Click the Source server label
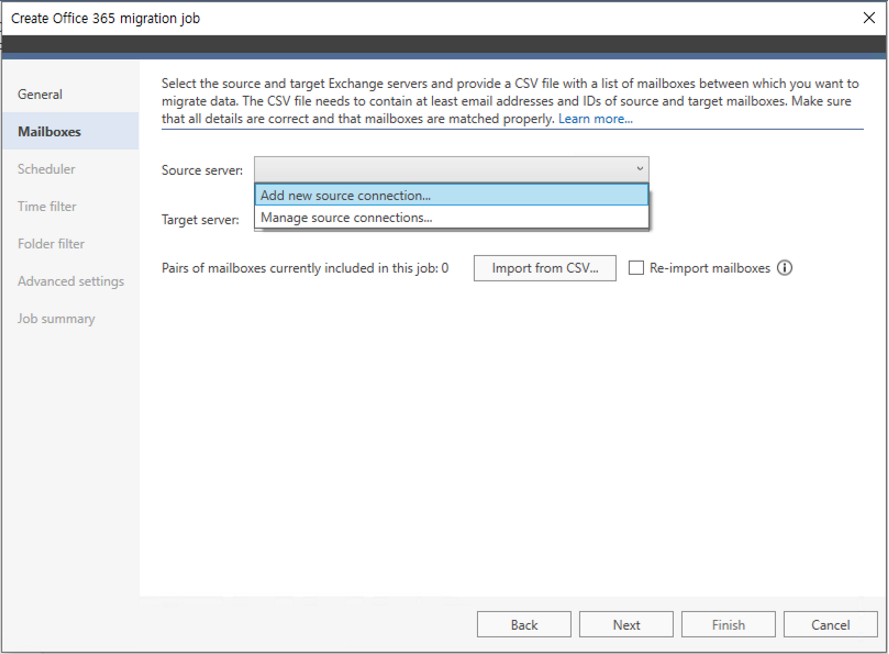This screenshot has width=889, height=654. coord(202,170)
